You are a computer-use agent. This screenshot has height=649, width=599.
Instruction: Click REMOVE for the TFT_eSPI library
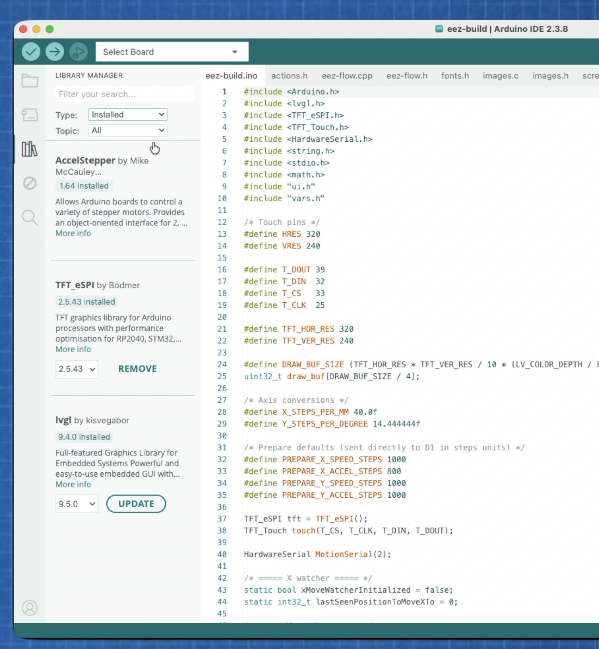coord(137,369)
